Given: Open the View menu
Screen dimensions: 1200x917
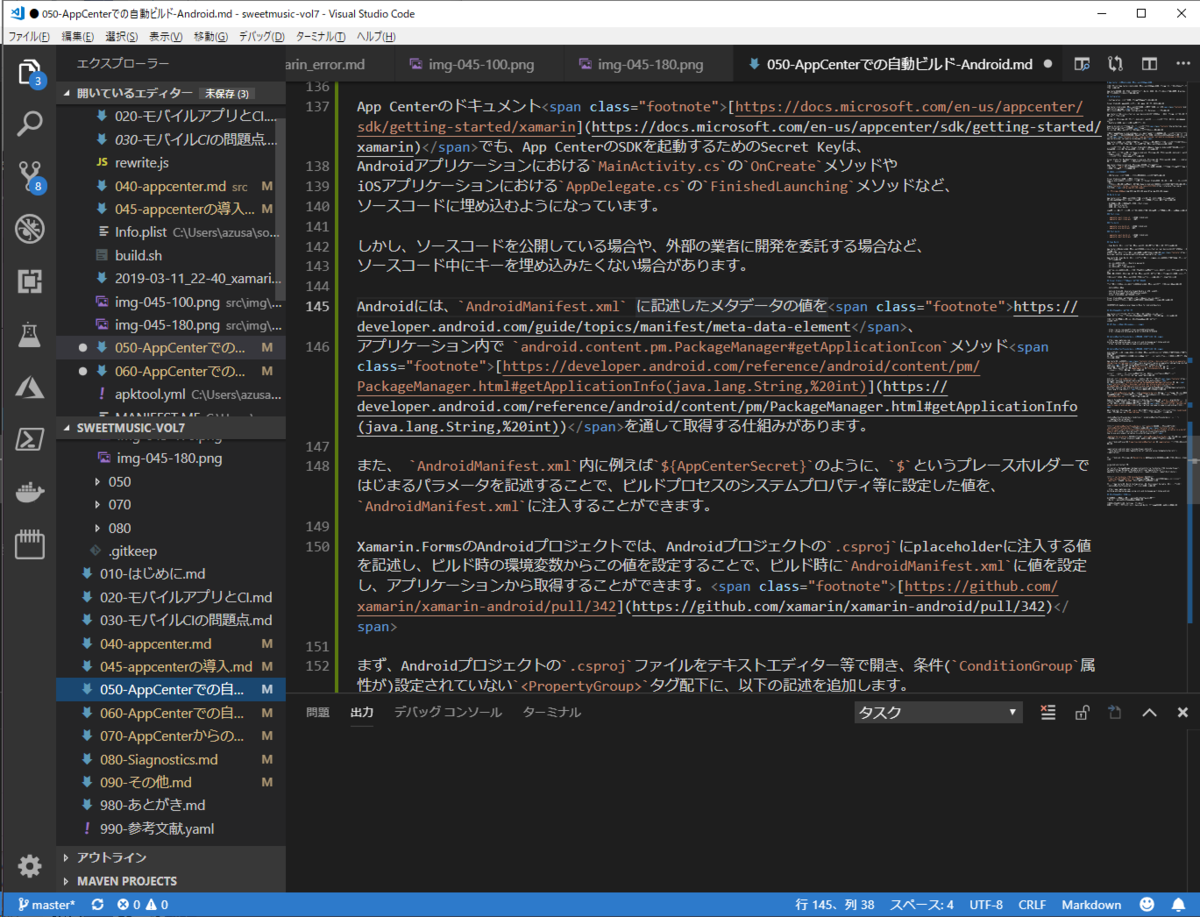Looking at the screenshot, I should pos(165,37).
